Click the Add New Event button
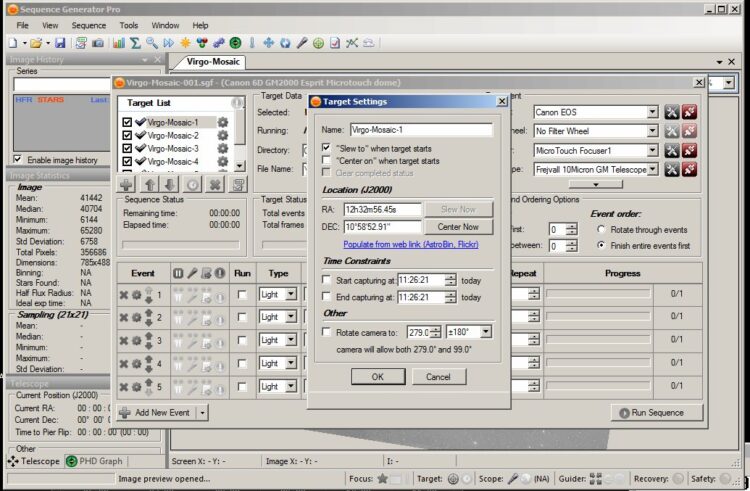Screen dimensions: 750x491 tap(156, 412)
